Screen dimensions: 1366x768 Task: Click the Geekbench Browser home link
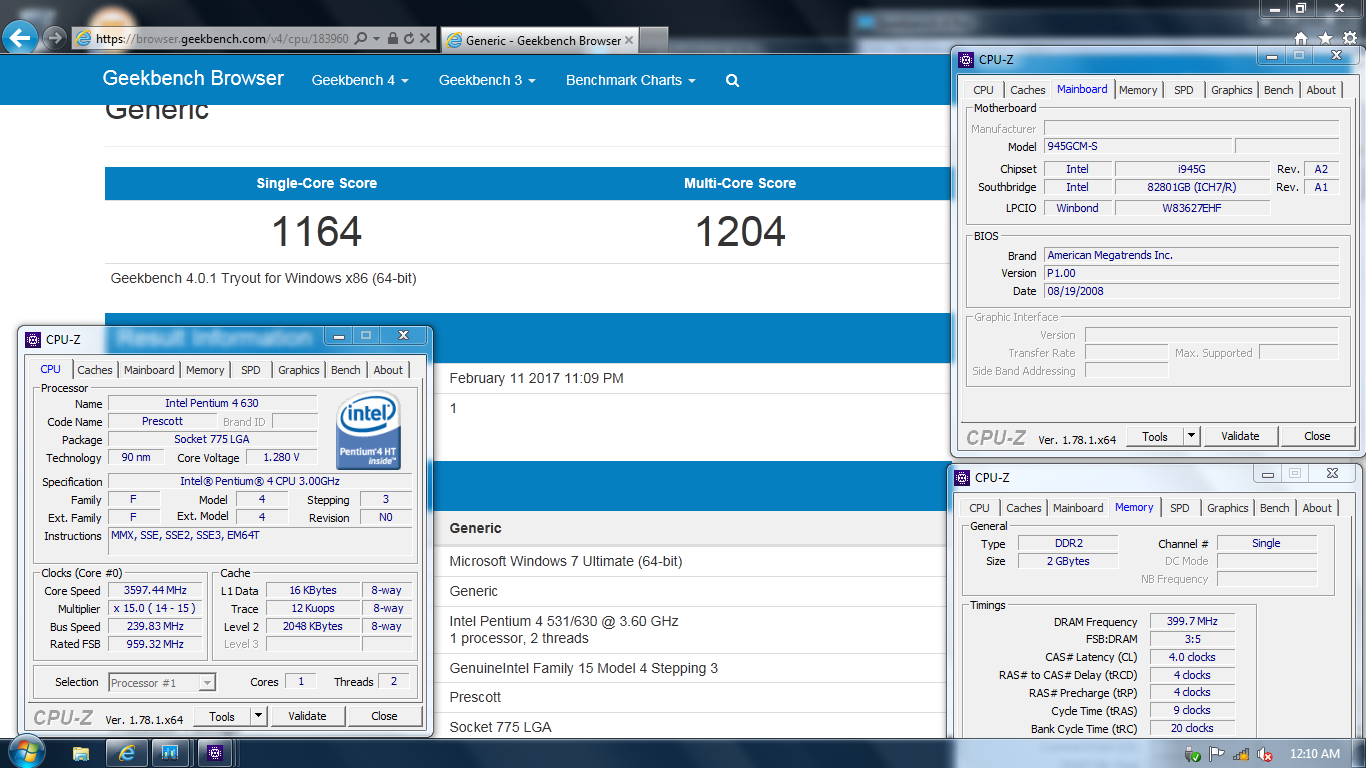click(193, 78)
